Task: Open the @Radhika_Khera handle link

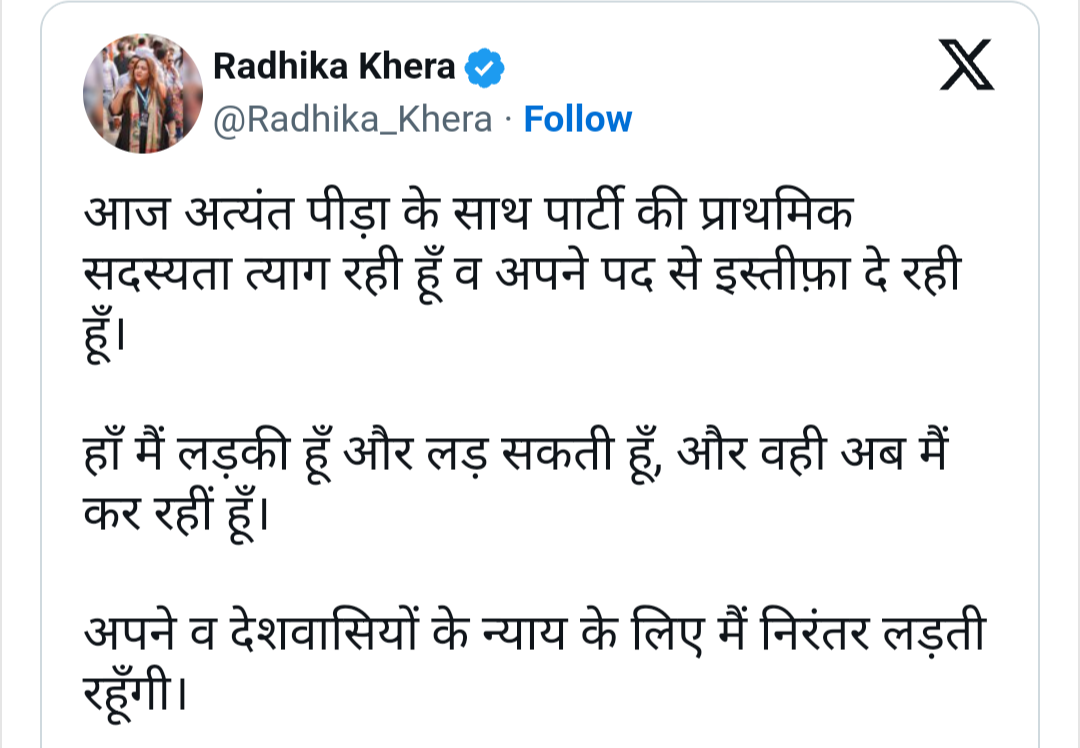Action: 353,120
